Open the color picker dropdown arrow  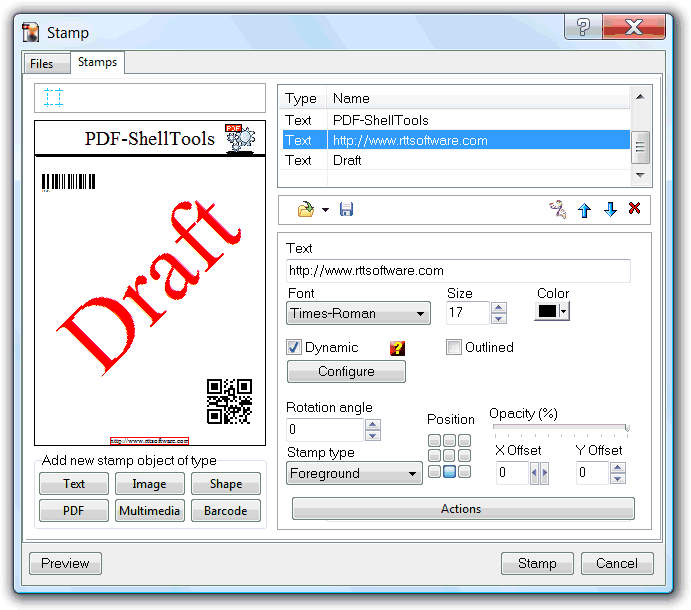tap(564, 312)
